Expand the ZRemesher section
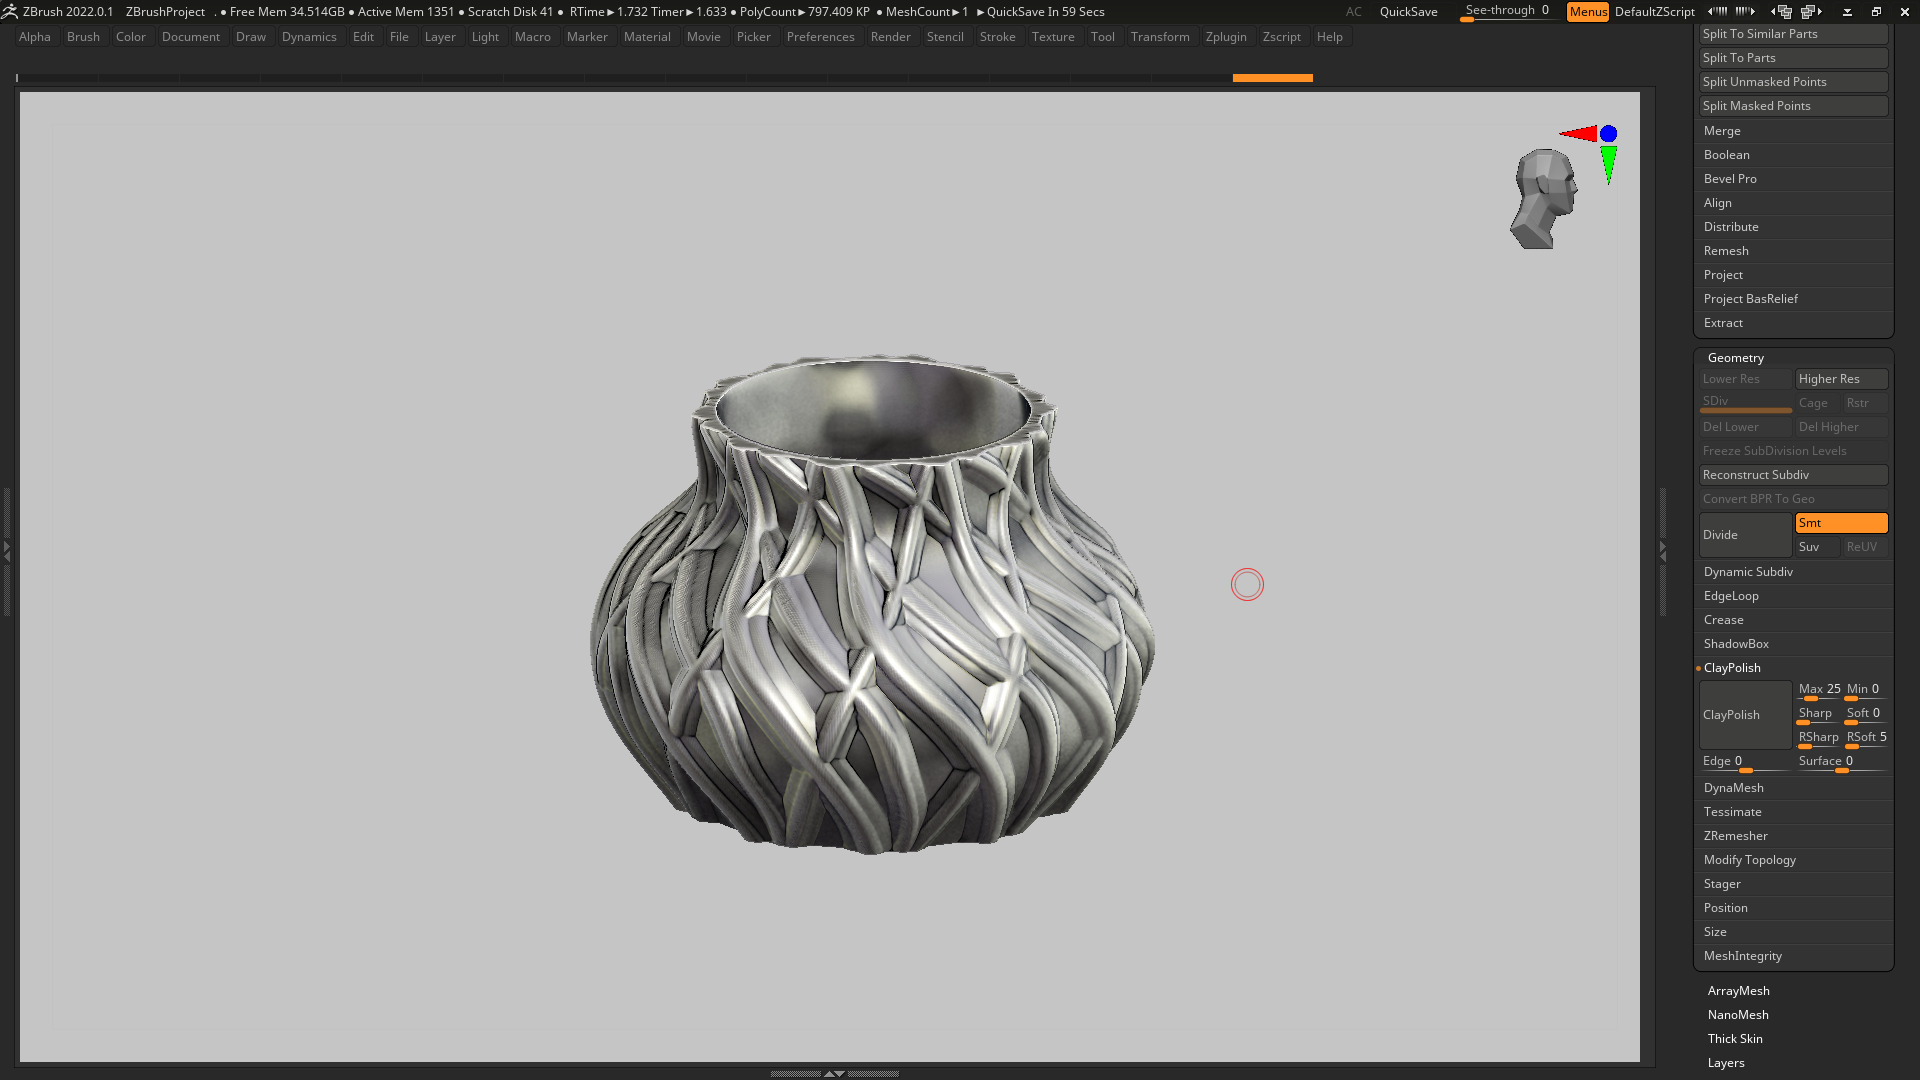 [1735, 836]
